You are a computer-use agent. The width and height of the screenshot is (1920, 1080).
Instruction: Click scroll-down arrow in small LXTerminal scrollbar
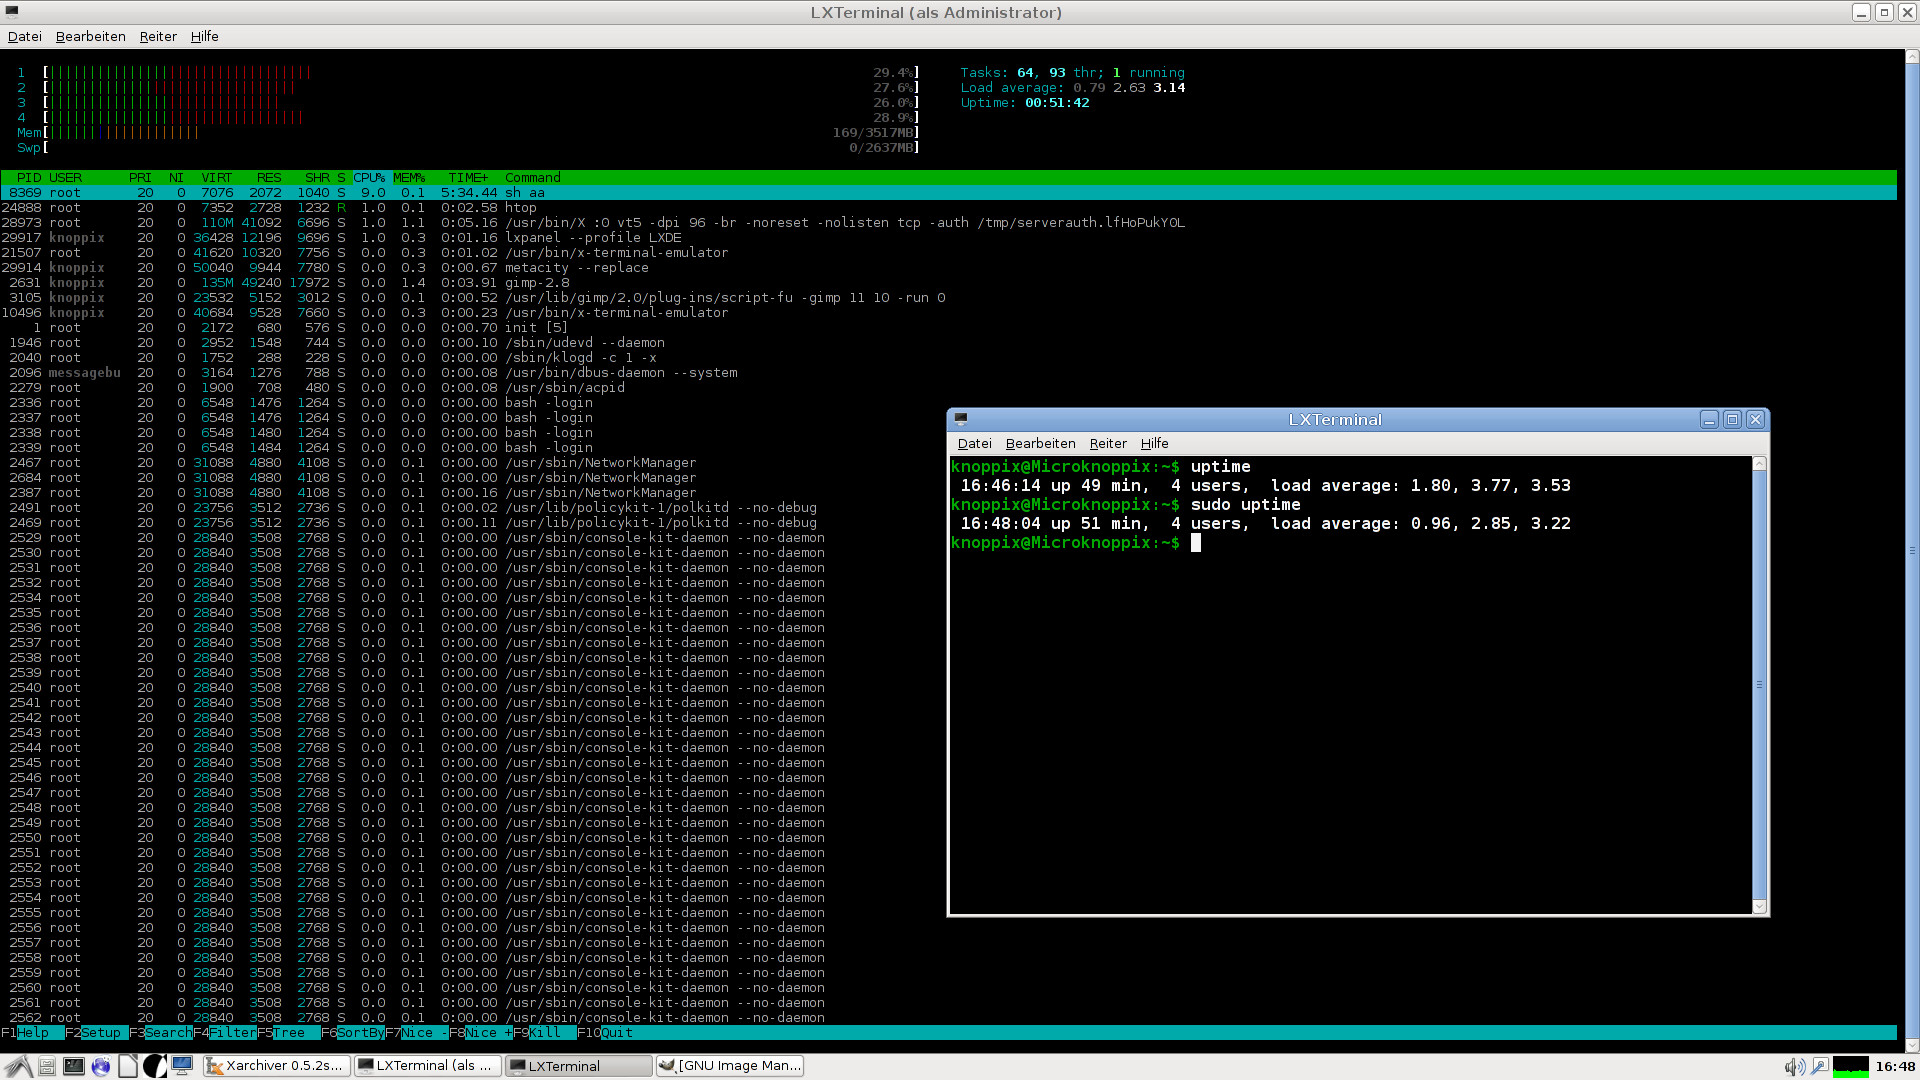pos(1760,907)
